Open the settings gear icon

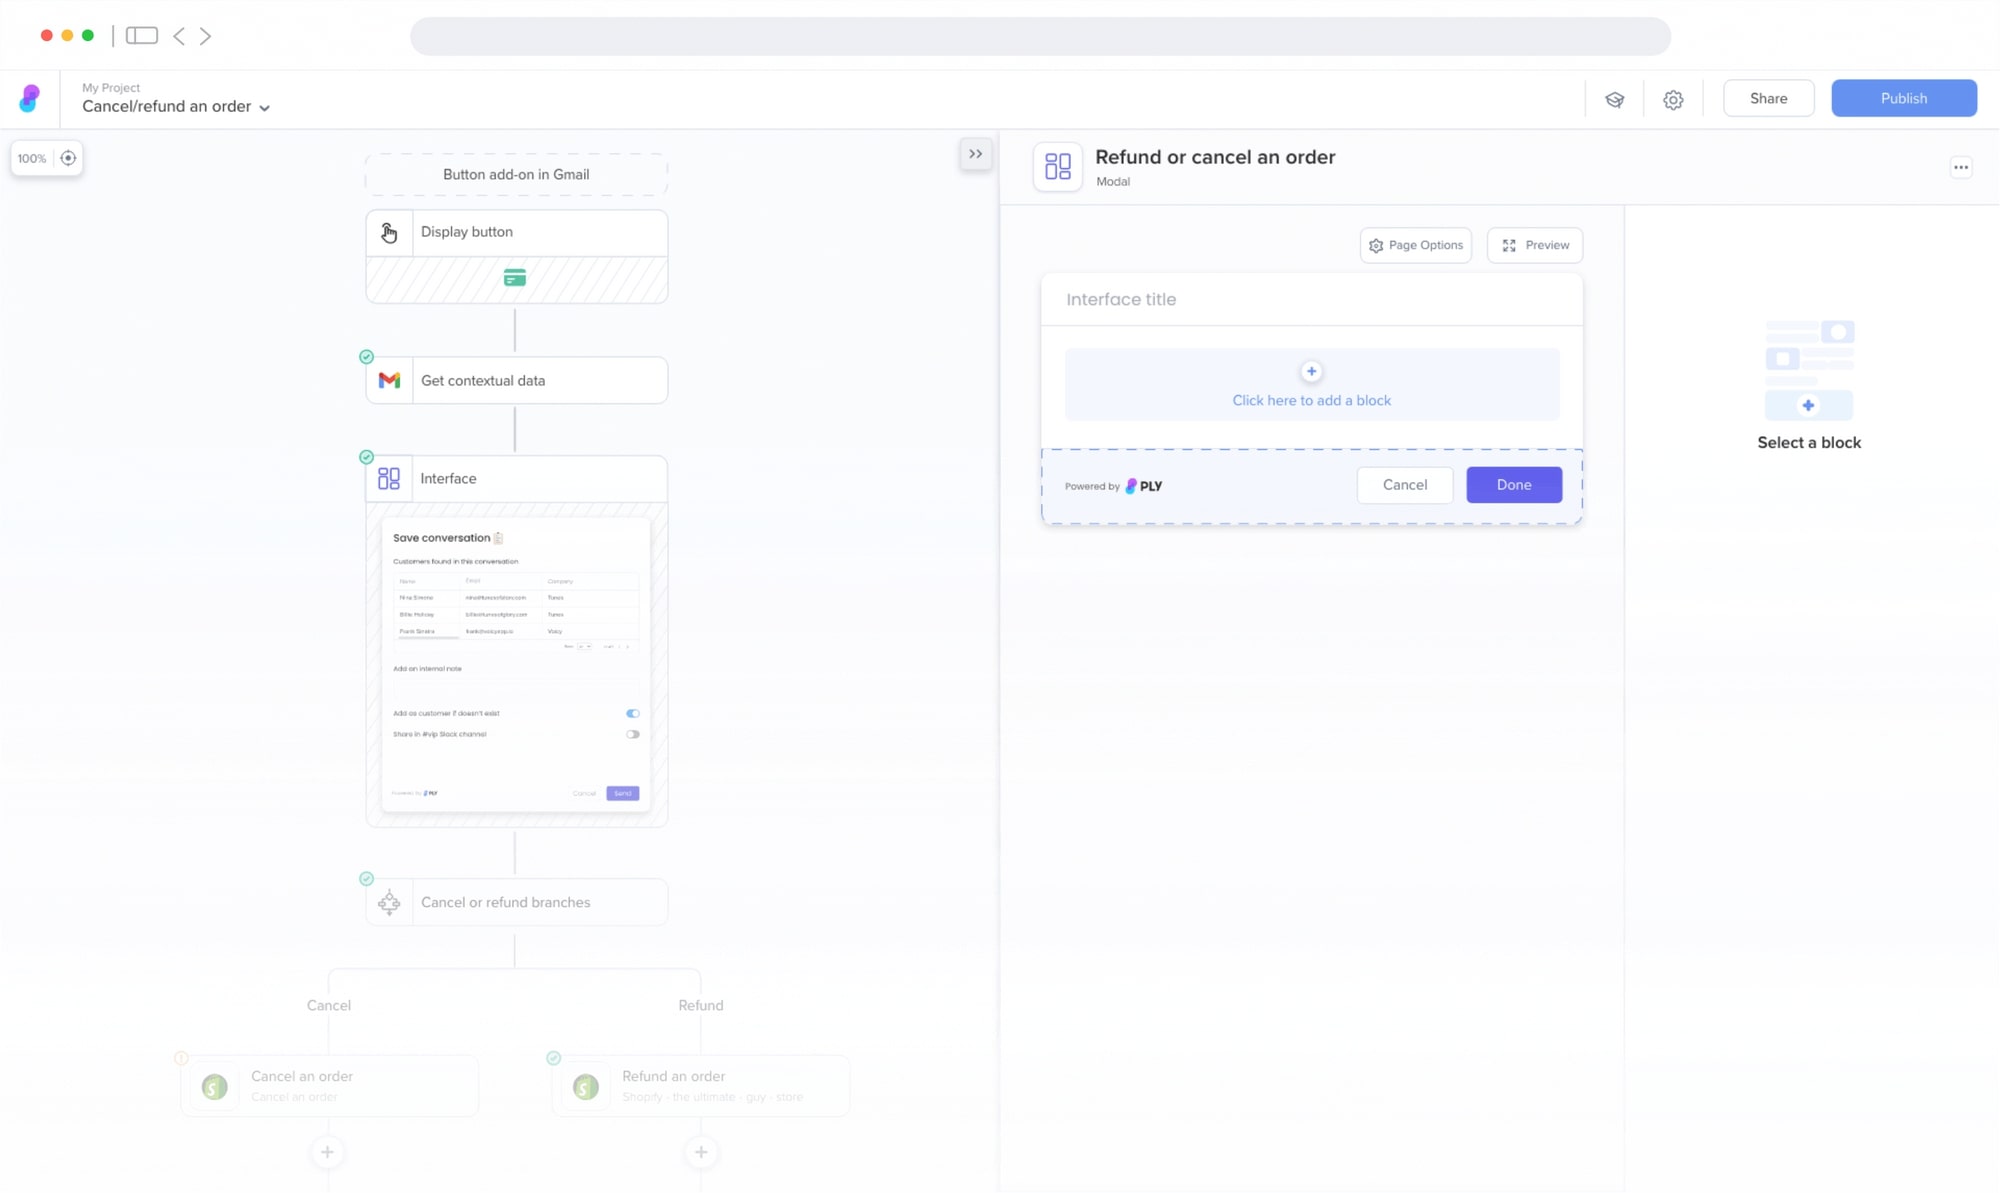(1672, 99)
